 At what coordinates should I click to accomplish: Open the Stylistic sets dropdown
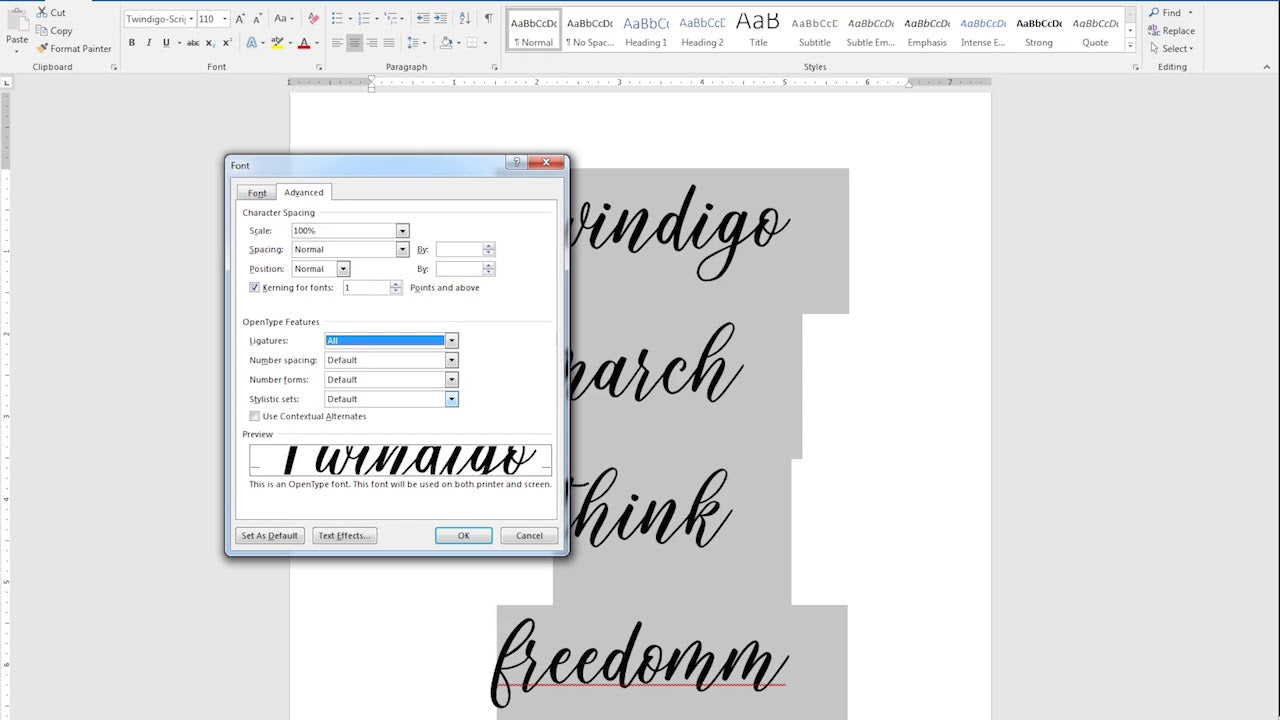pos(451,398)
